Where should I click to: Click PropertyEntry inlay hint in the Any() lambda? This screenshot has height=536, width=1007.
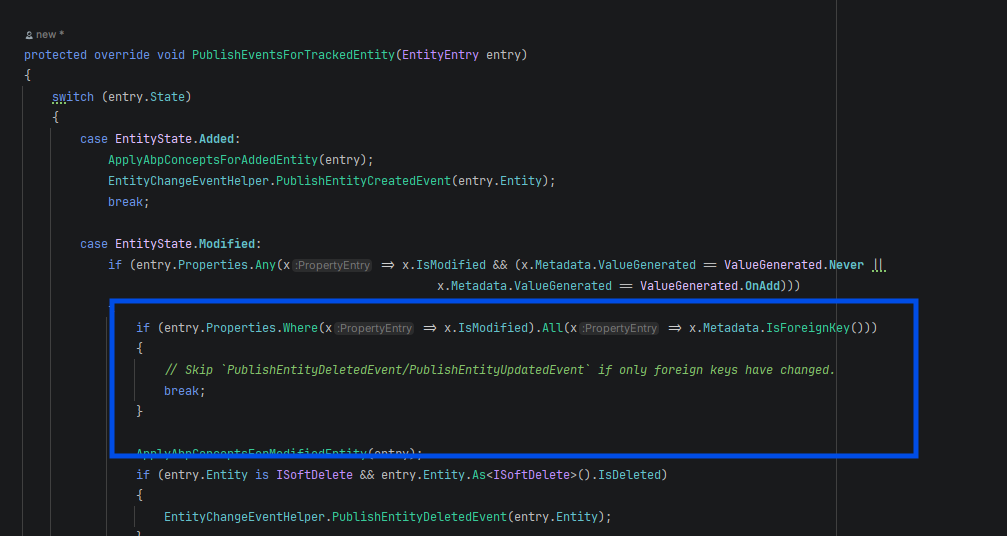(x=334, y=266)
